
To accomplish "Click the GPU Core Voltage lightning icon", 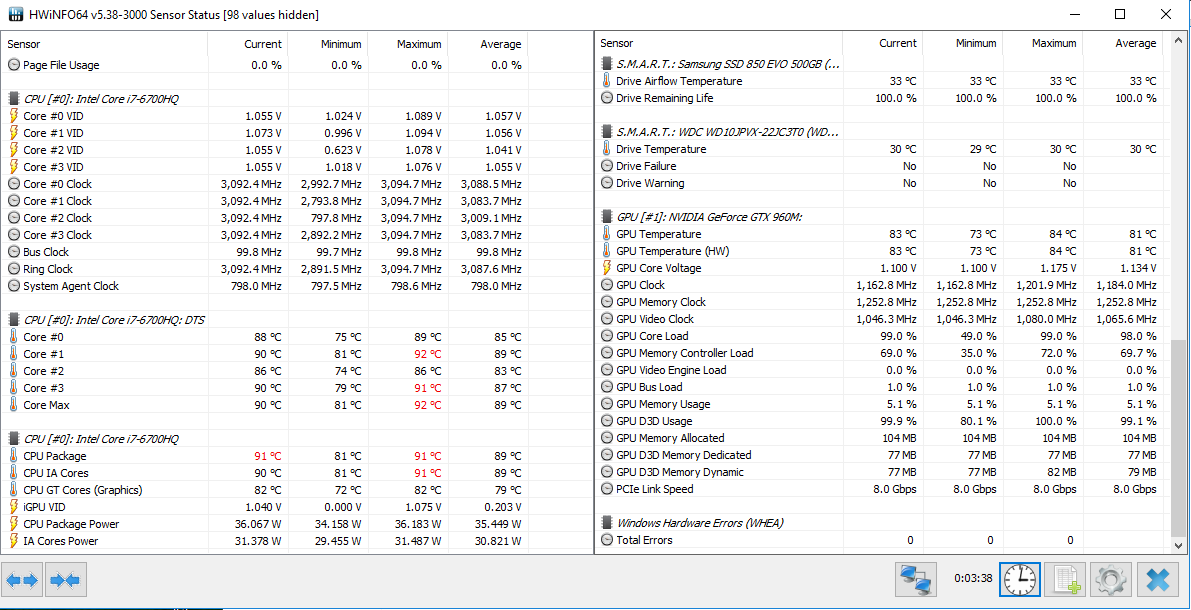I will tap(606, 268).
